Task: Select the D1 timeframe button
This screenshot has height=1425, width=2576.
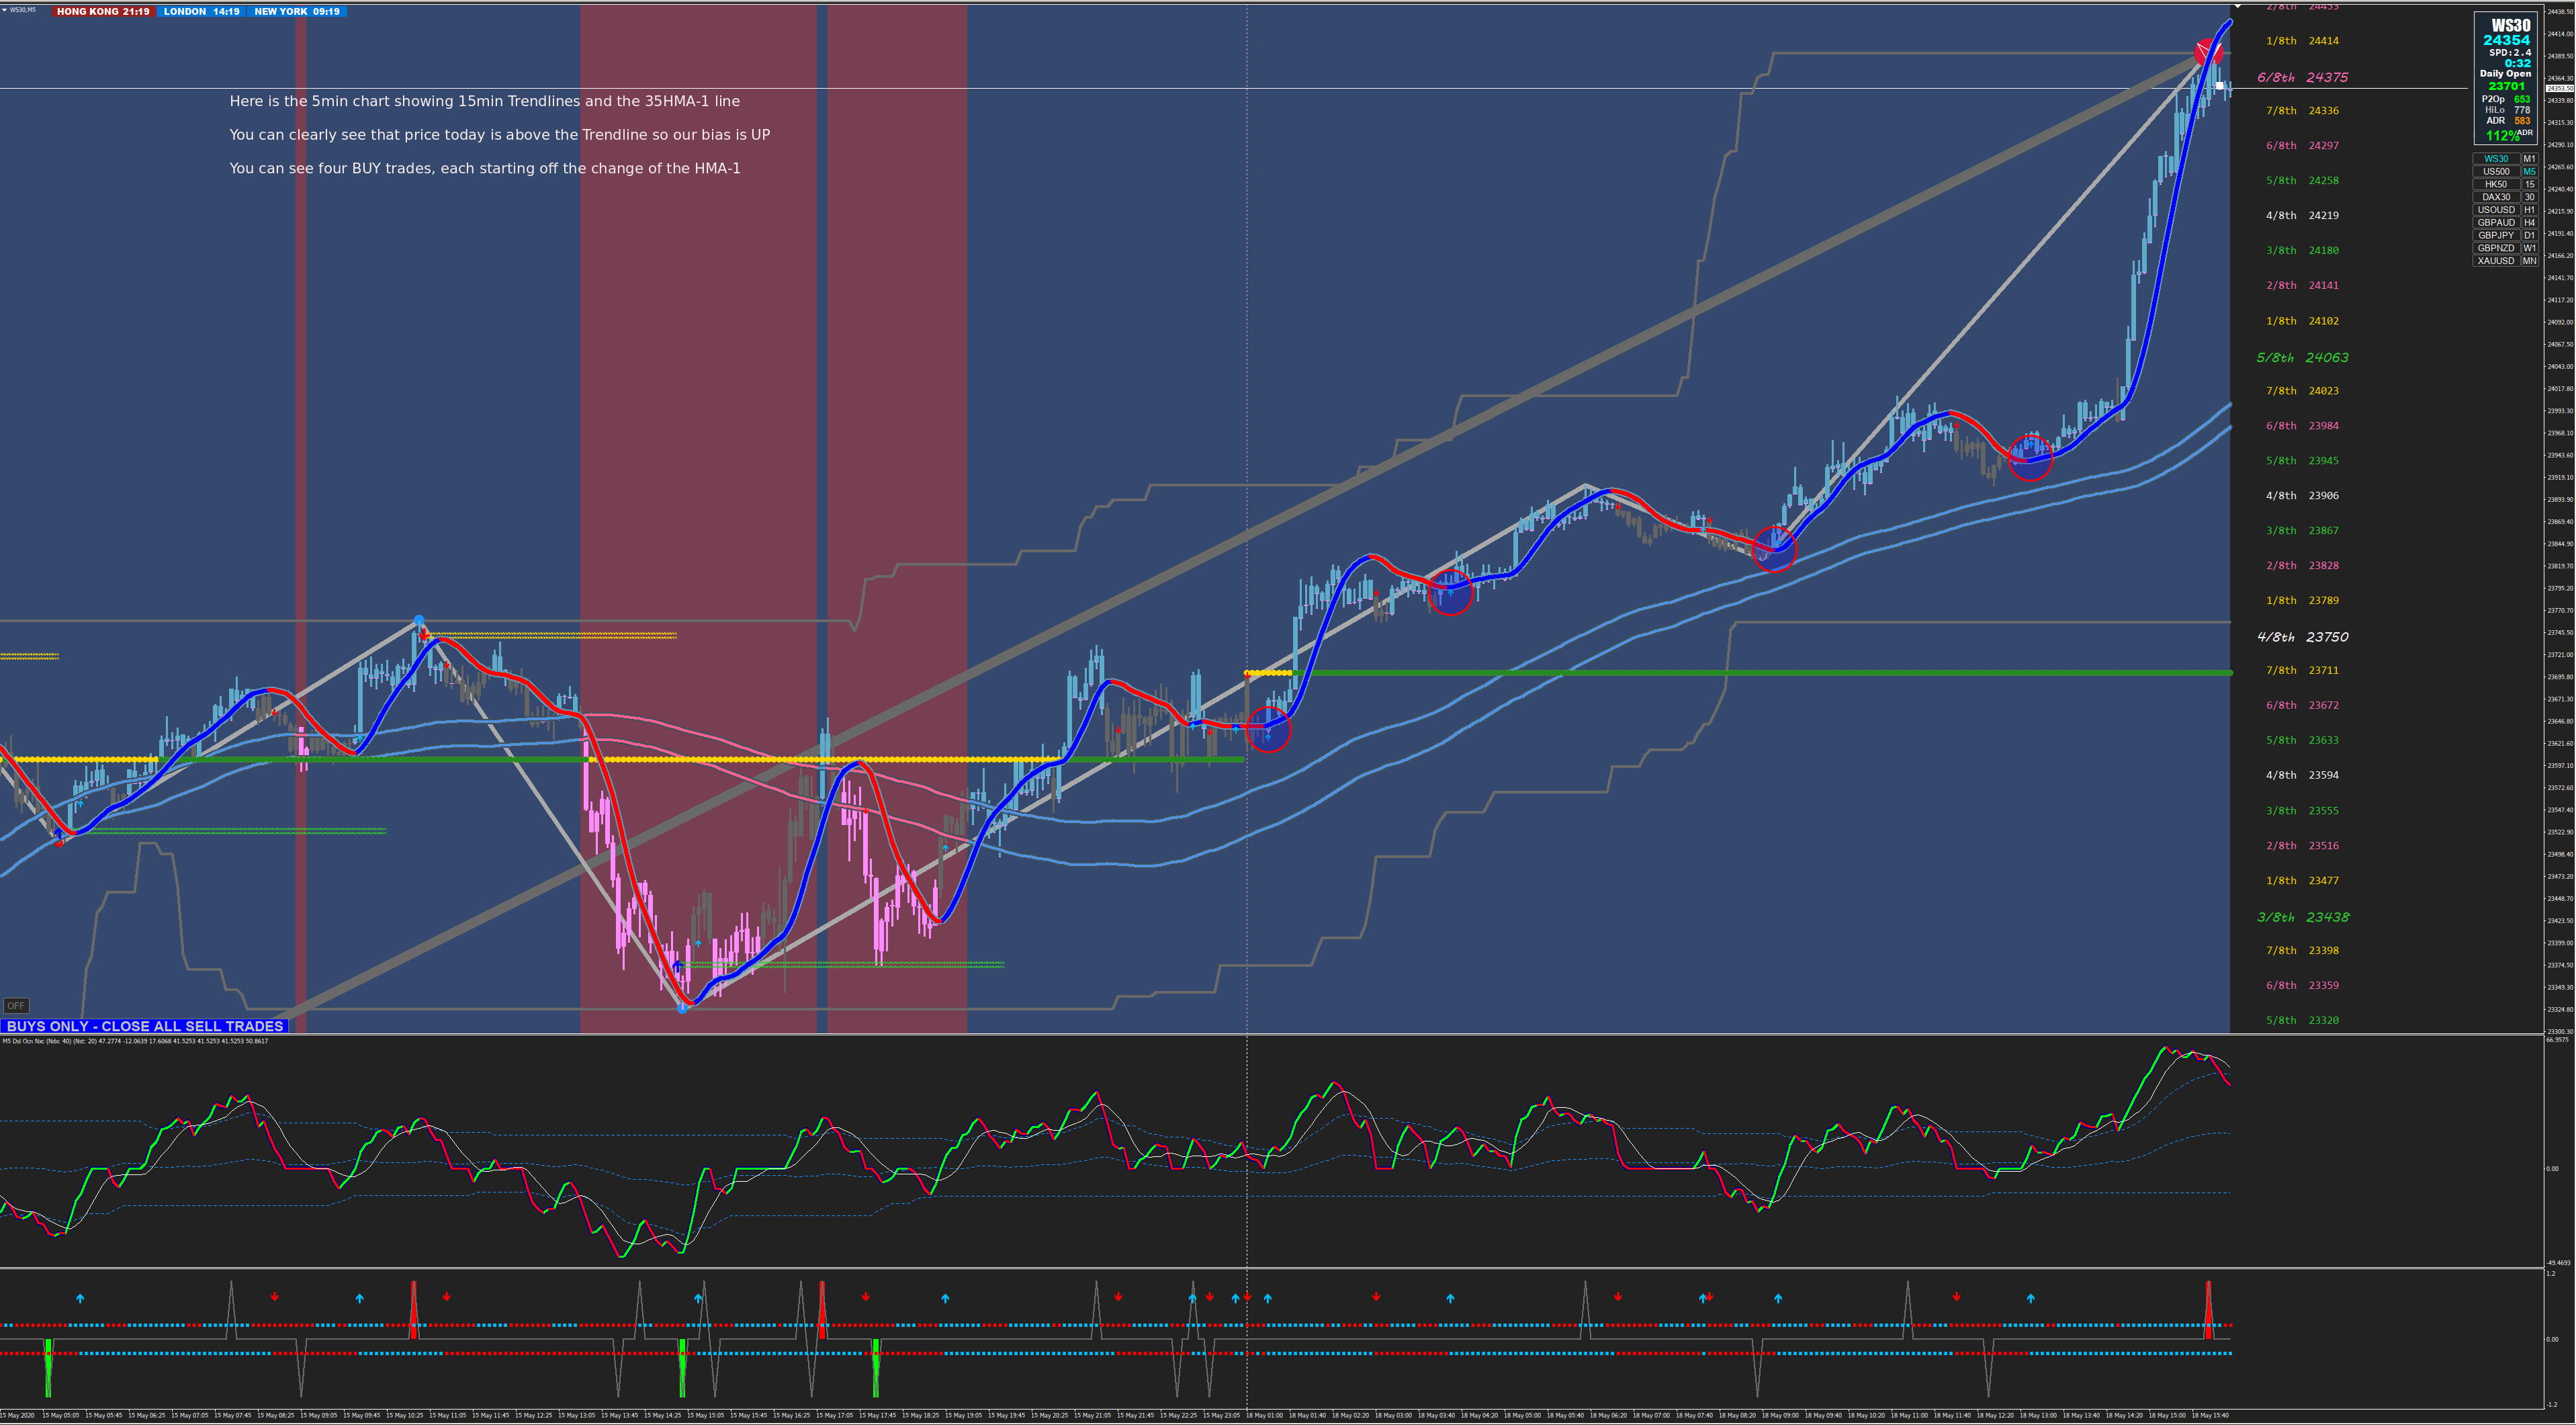Action: pyautogui.click(x=2529, y=235)
